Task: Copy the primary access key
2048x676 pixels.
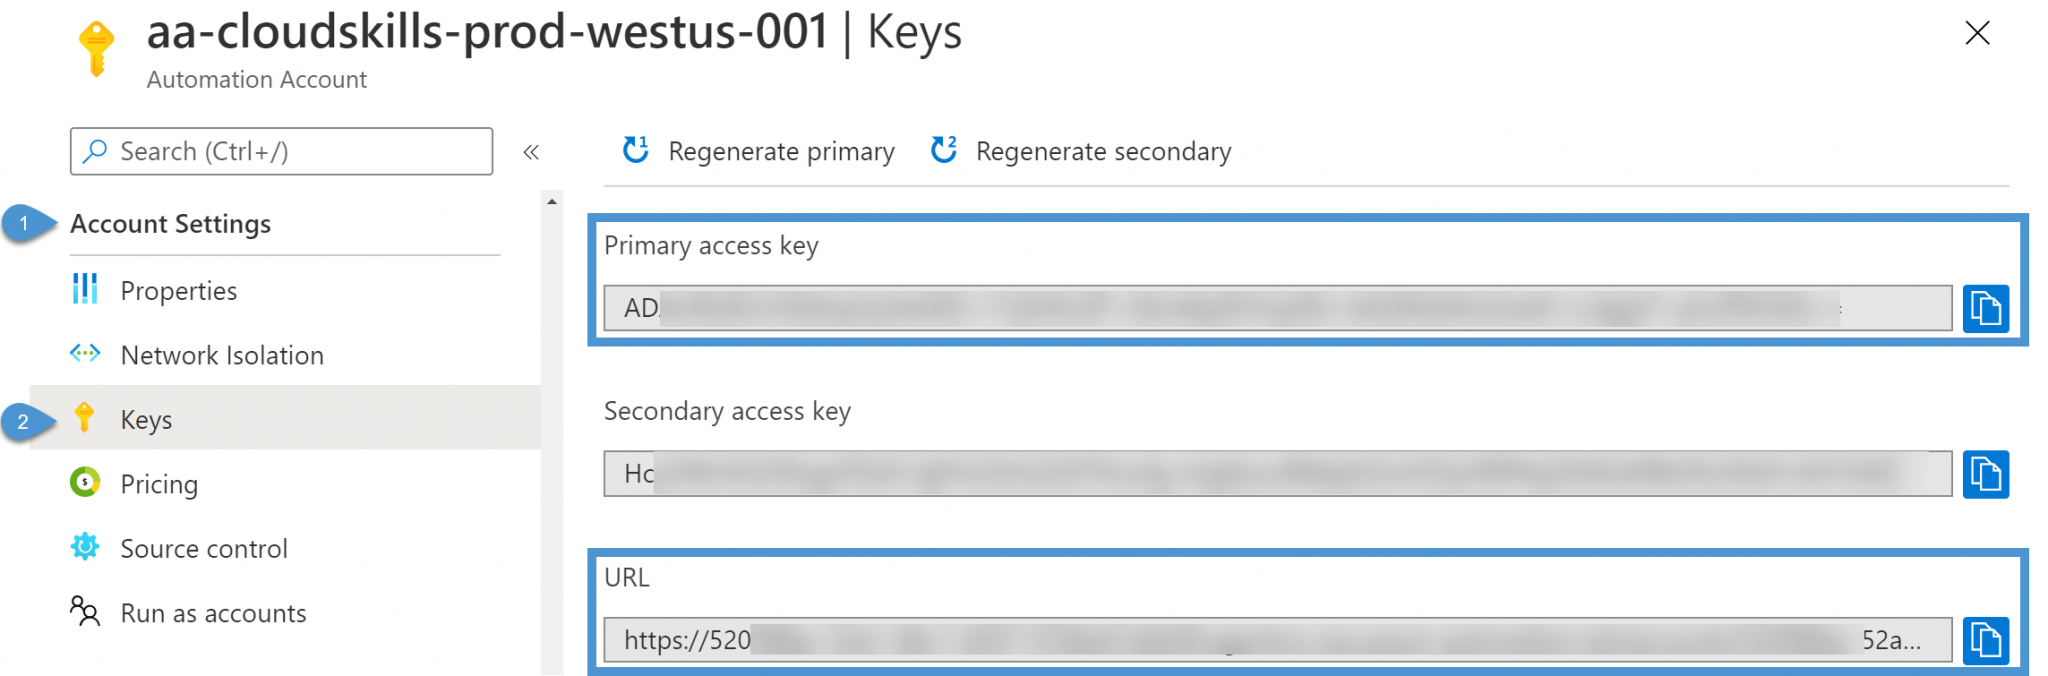Action: pyautogui.click(x=1986, y=309)
